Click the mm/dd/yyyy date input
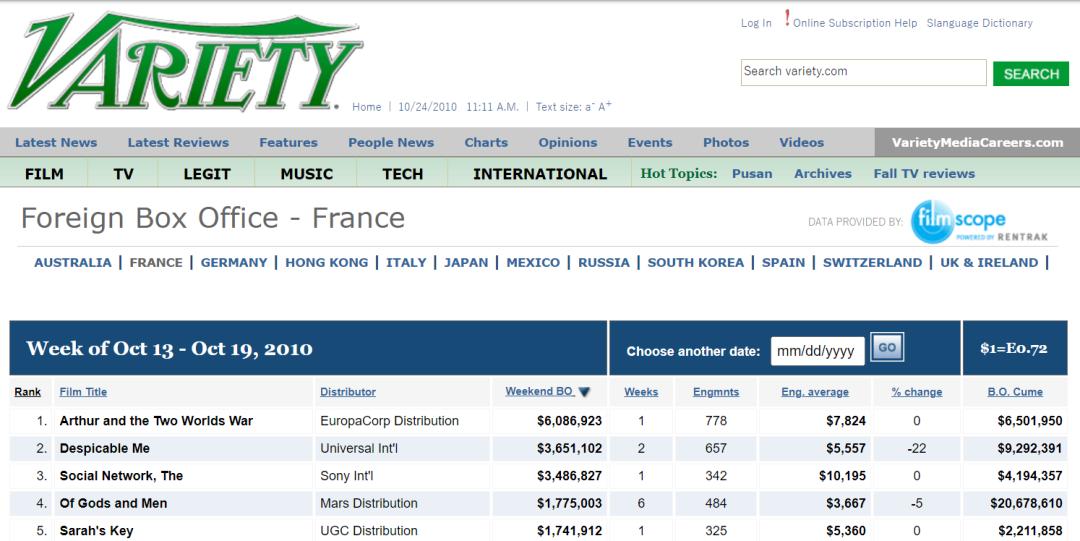 [818, 351]
